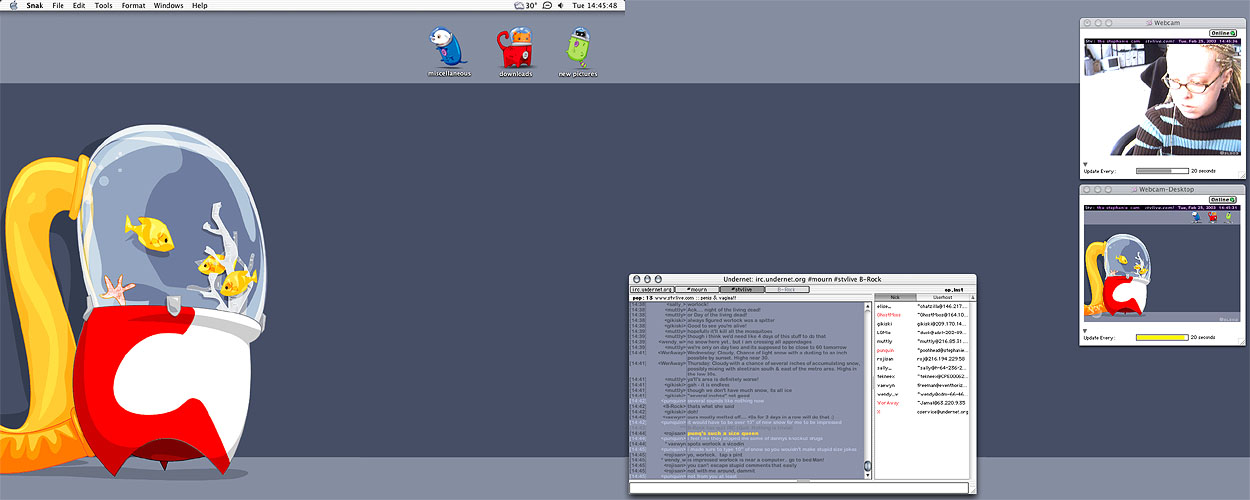1250x500 pixels.
Task: Click the Apple menu icon
Action: click(x=14, y=5)
